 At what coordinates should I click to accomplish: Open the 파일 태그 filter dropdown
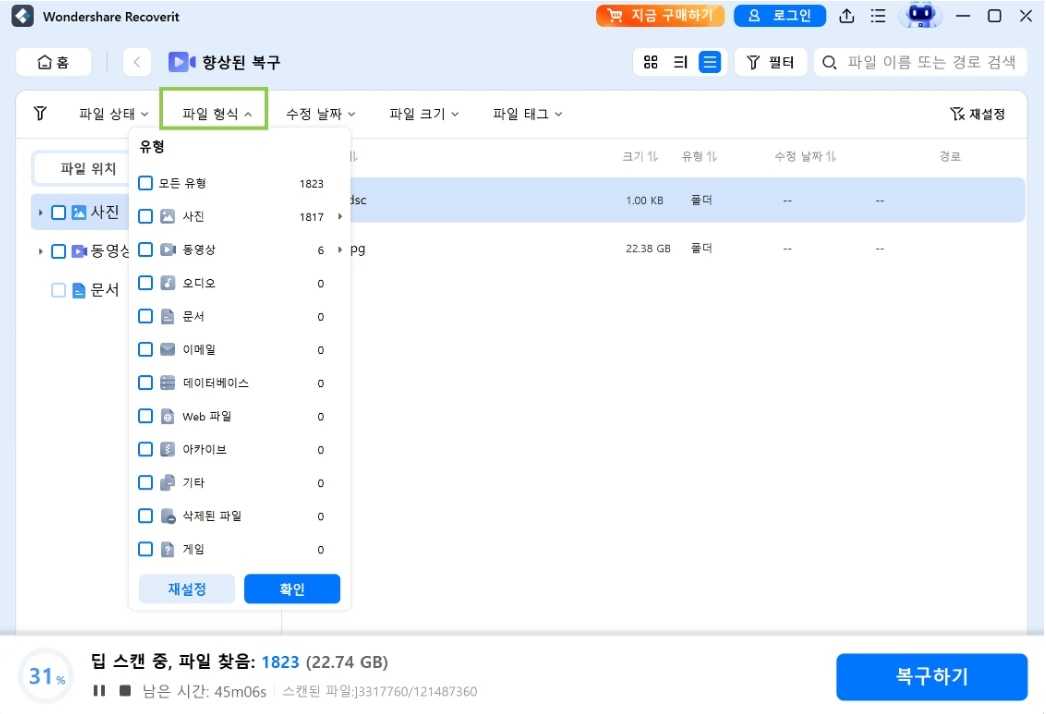pyautogui.click(x=527, y=114)
